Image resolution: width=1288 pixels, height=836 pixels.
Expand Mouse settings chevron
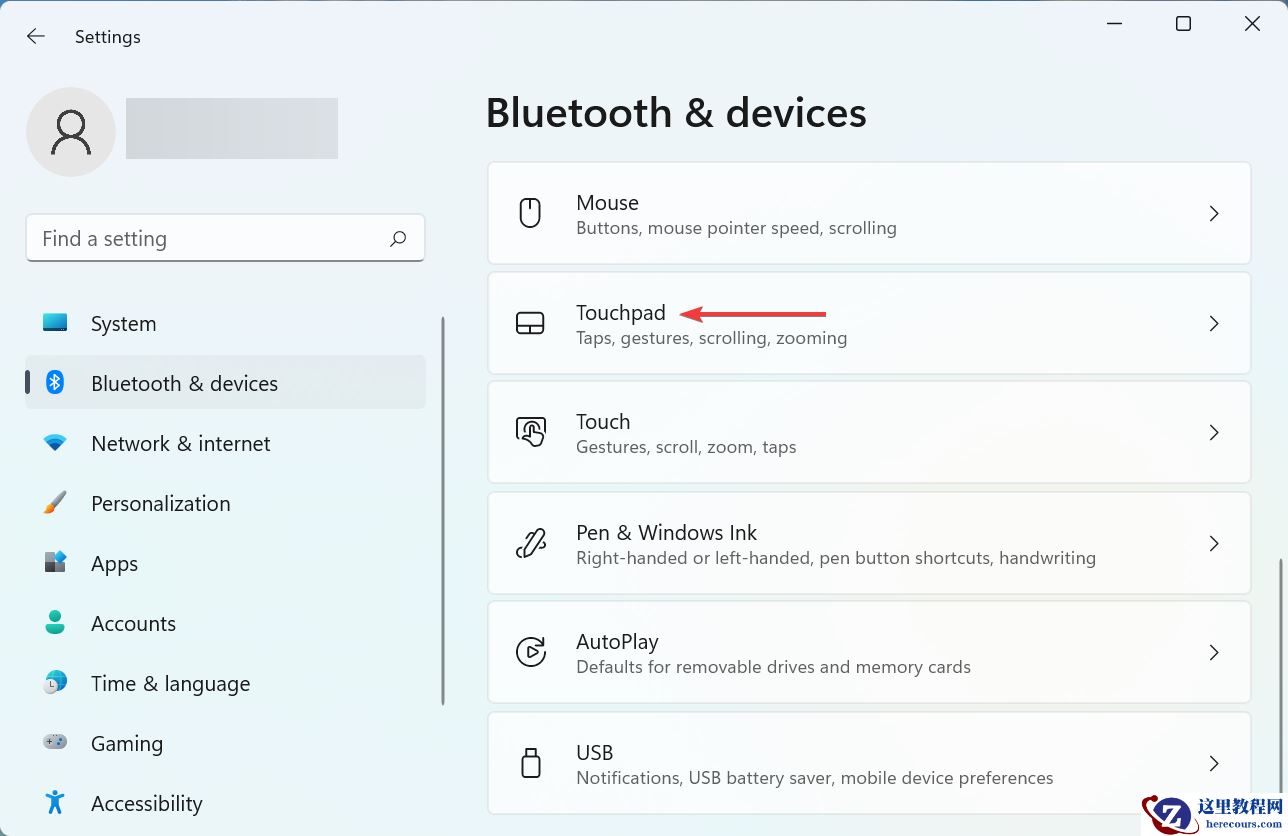[x=1214, y=213]
